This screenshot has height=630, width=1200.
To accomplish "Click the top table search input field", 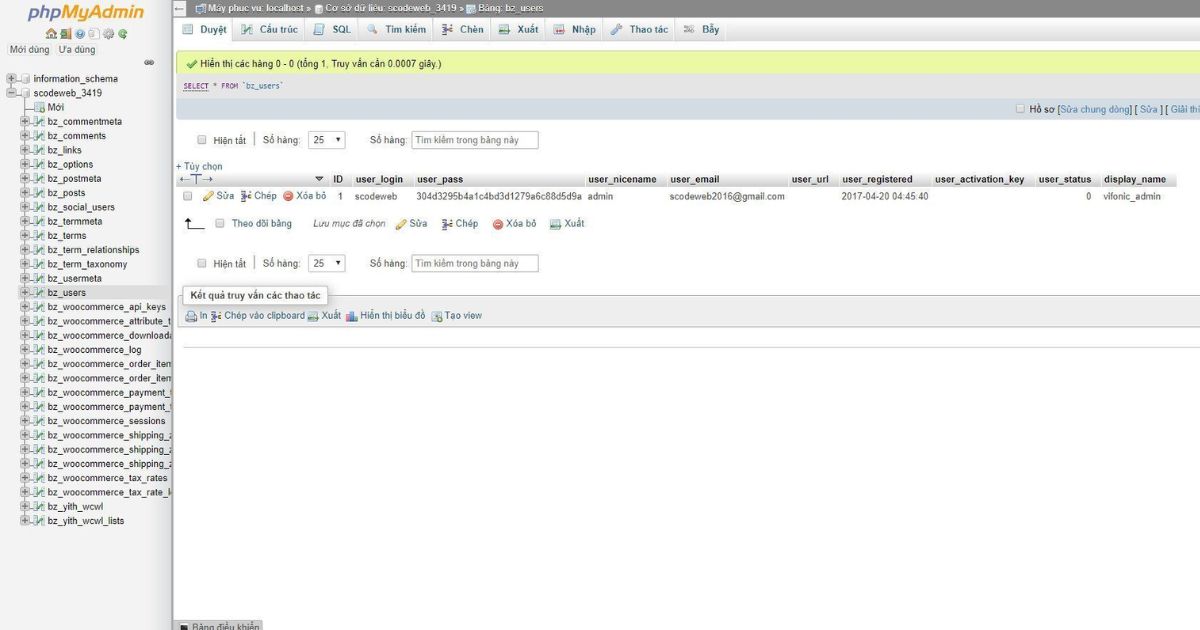I will 474,141.
